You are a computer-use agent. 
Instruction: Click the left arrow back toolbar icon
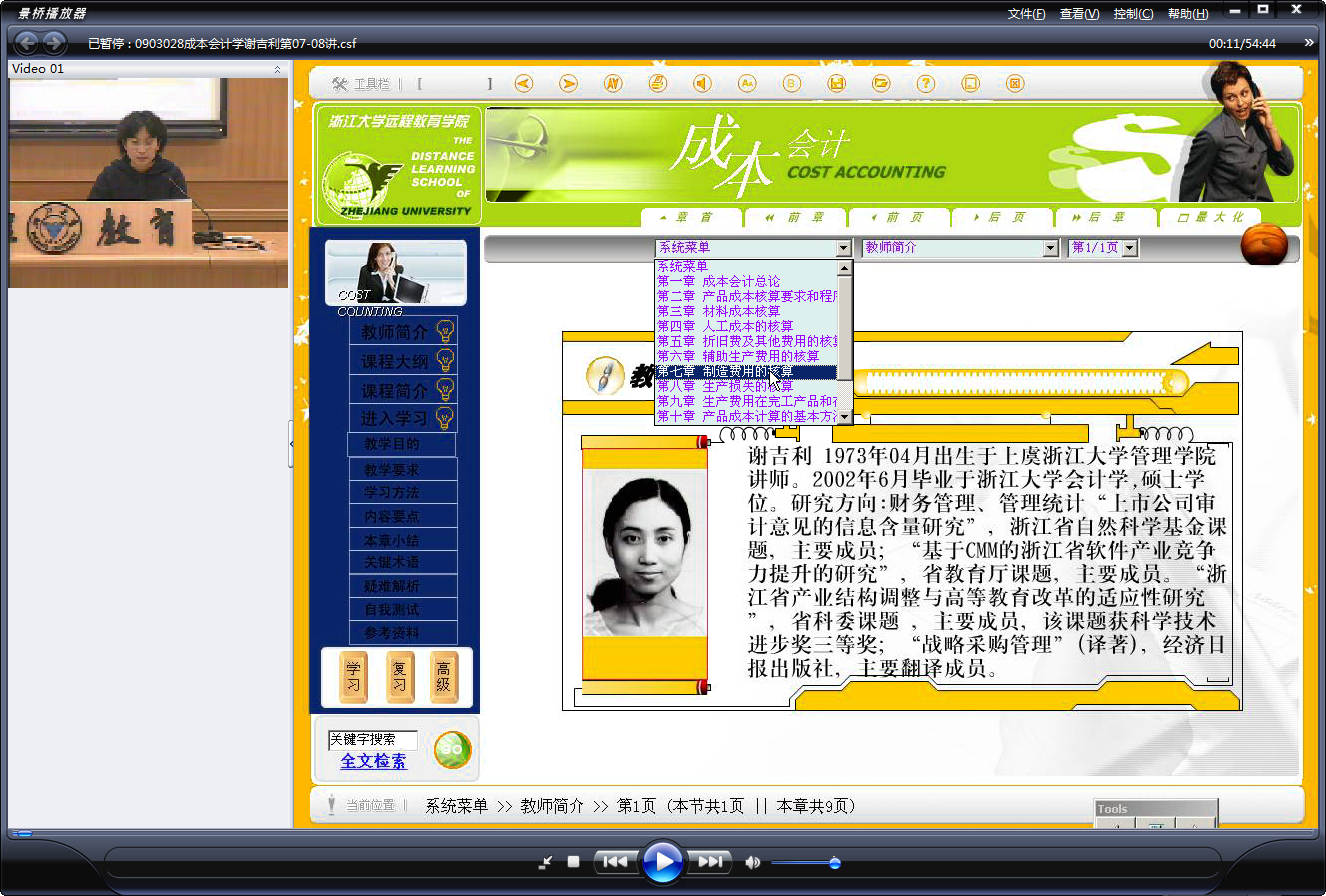[524, 84]
